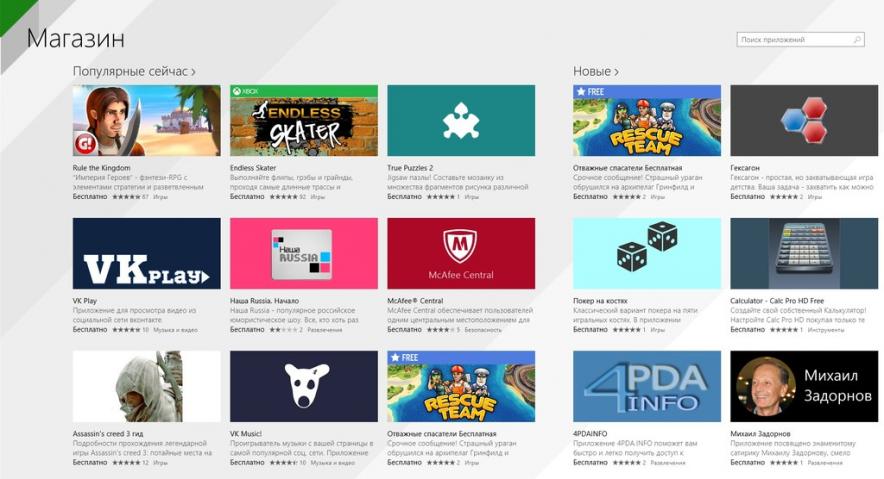Click the Михаил Задорнов description text

pos(793,448)
